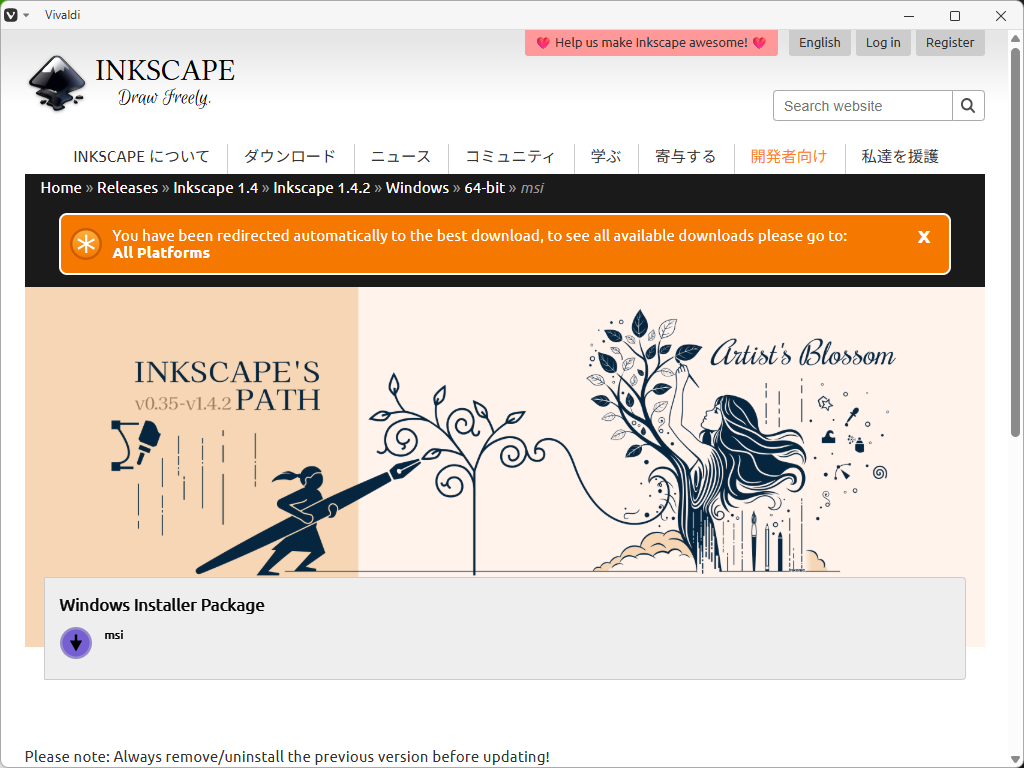The image size is (1024, 768).
Task: Click the All Platforms link
Action: click(161, 253)
